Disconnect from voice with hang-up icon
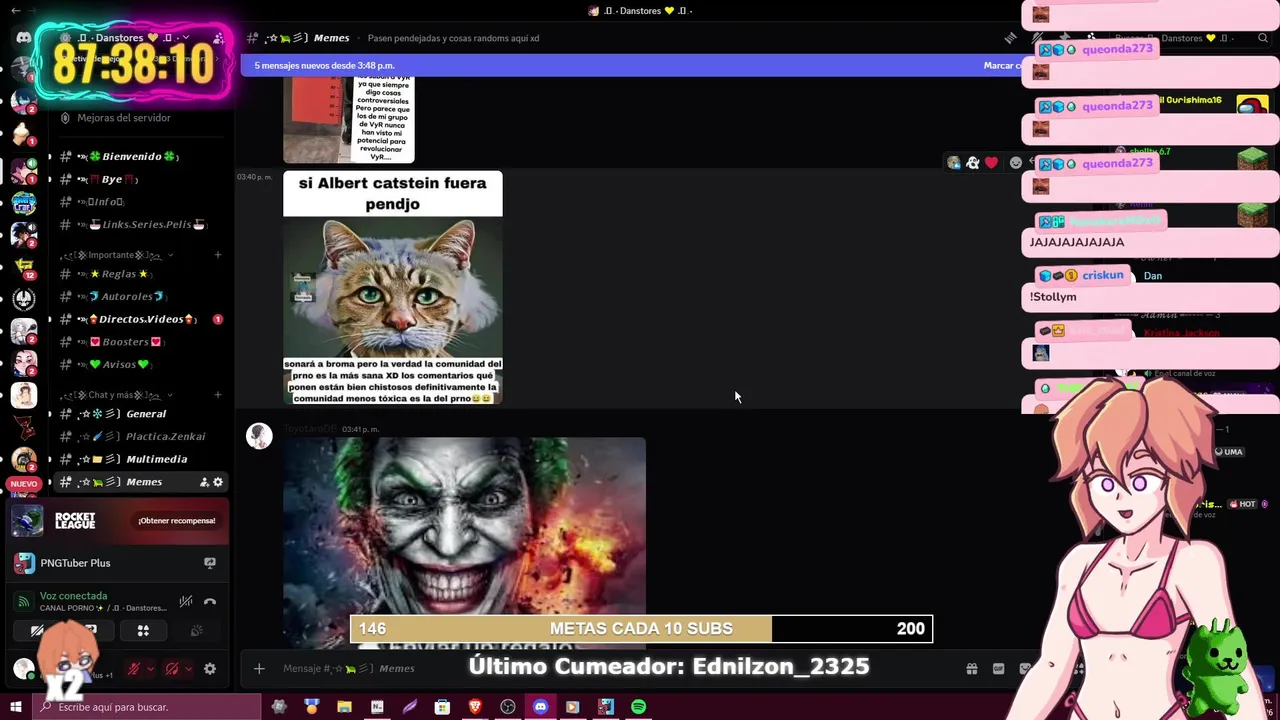 [210, 602]
